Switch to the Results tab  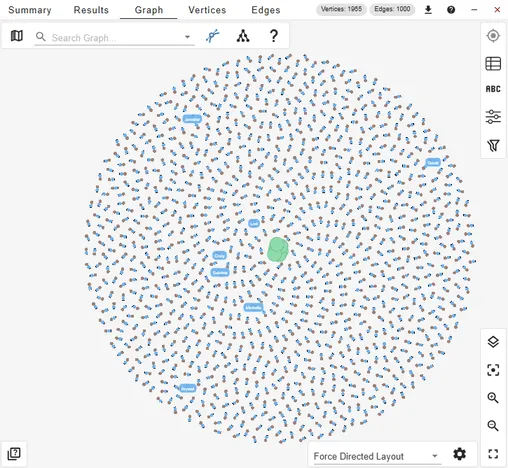coord(91,10)
